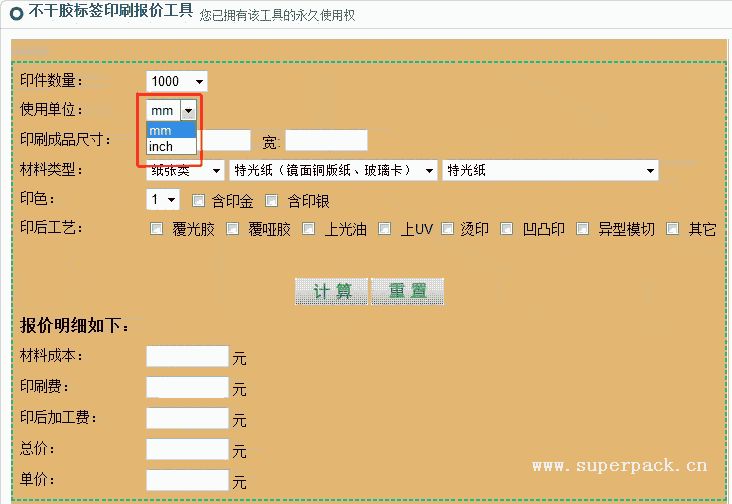Check the 上光油 option
The width and height of the screenshot is (732, 504).
[309, 229]
